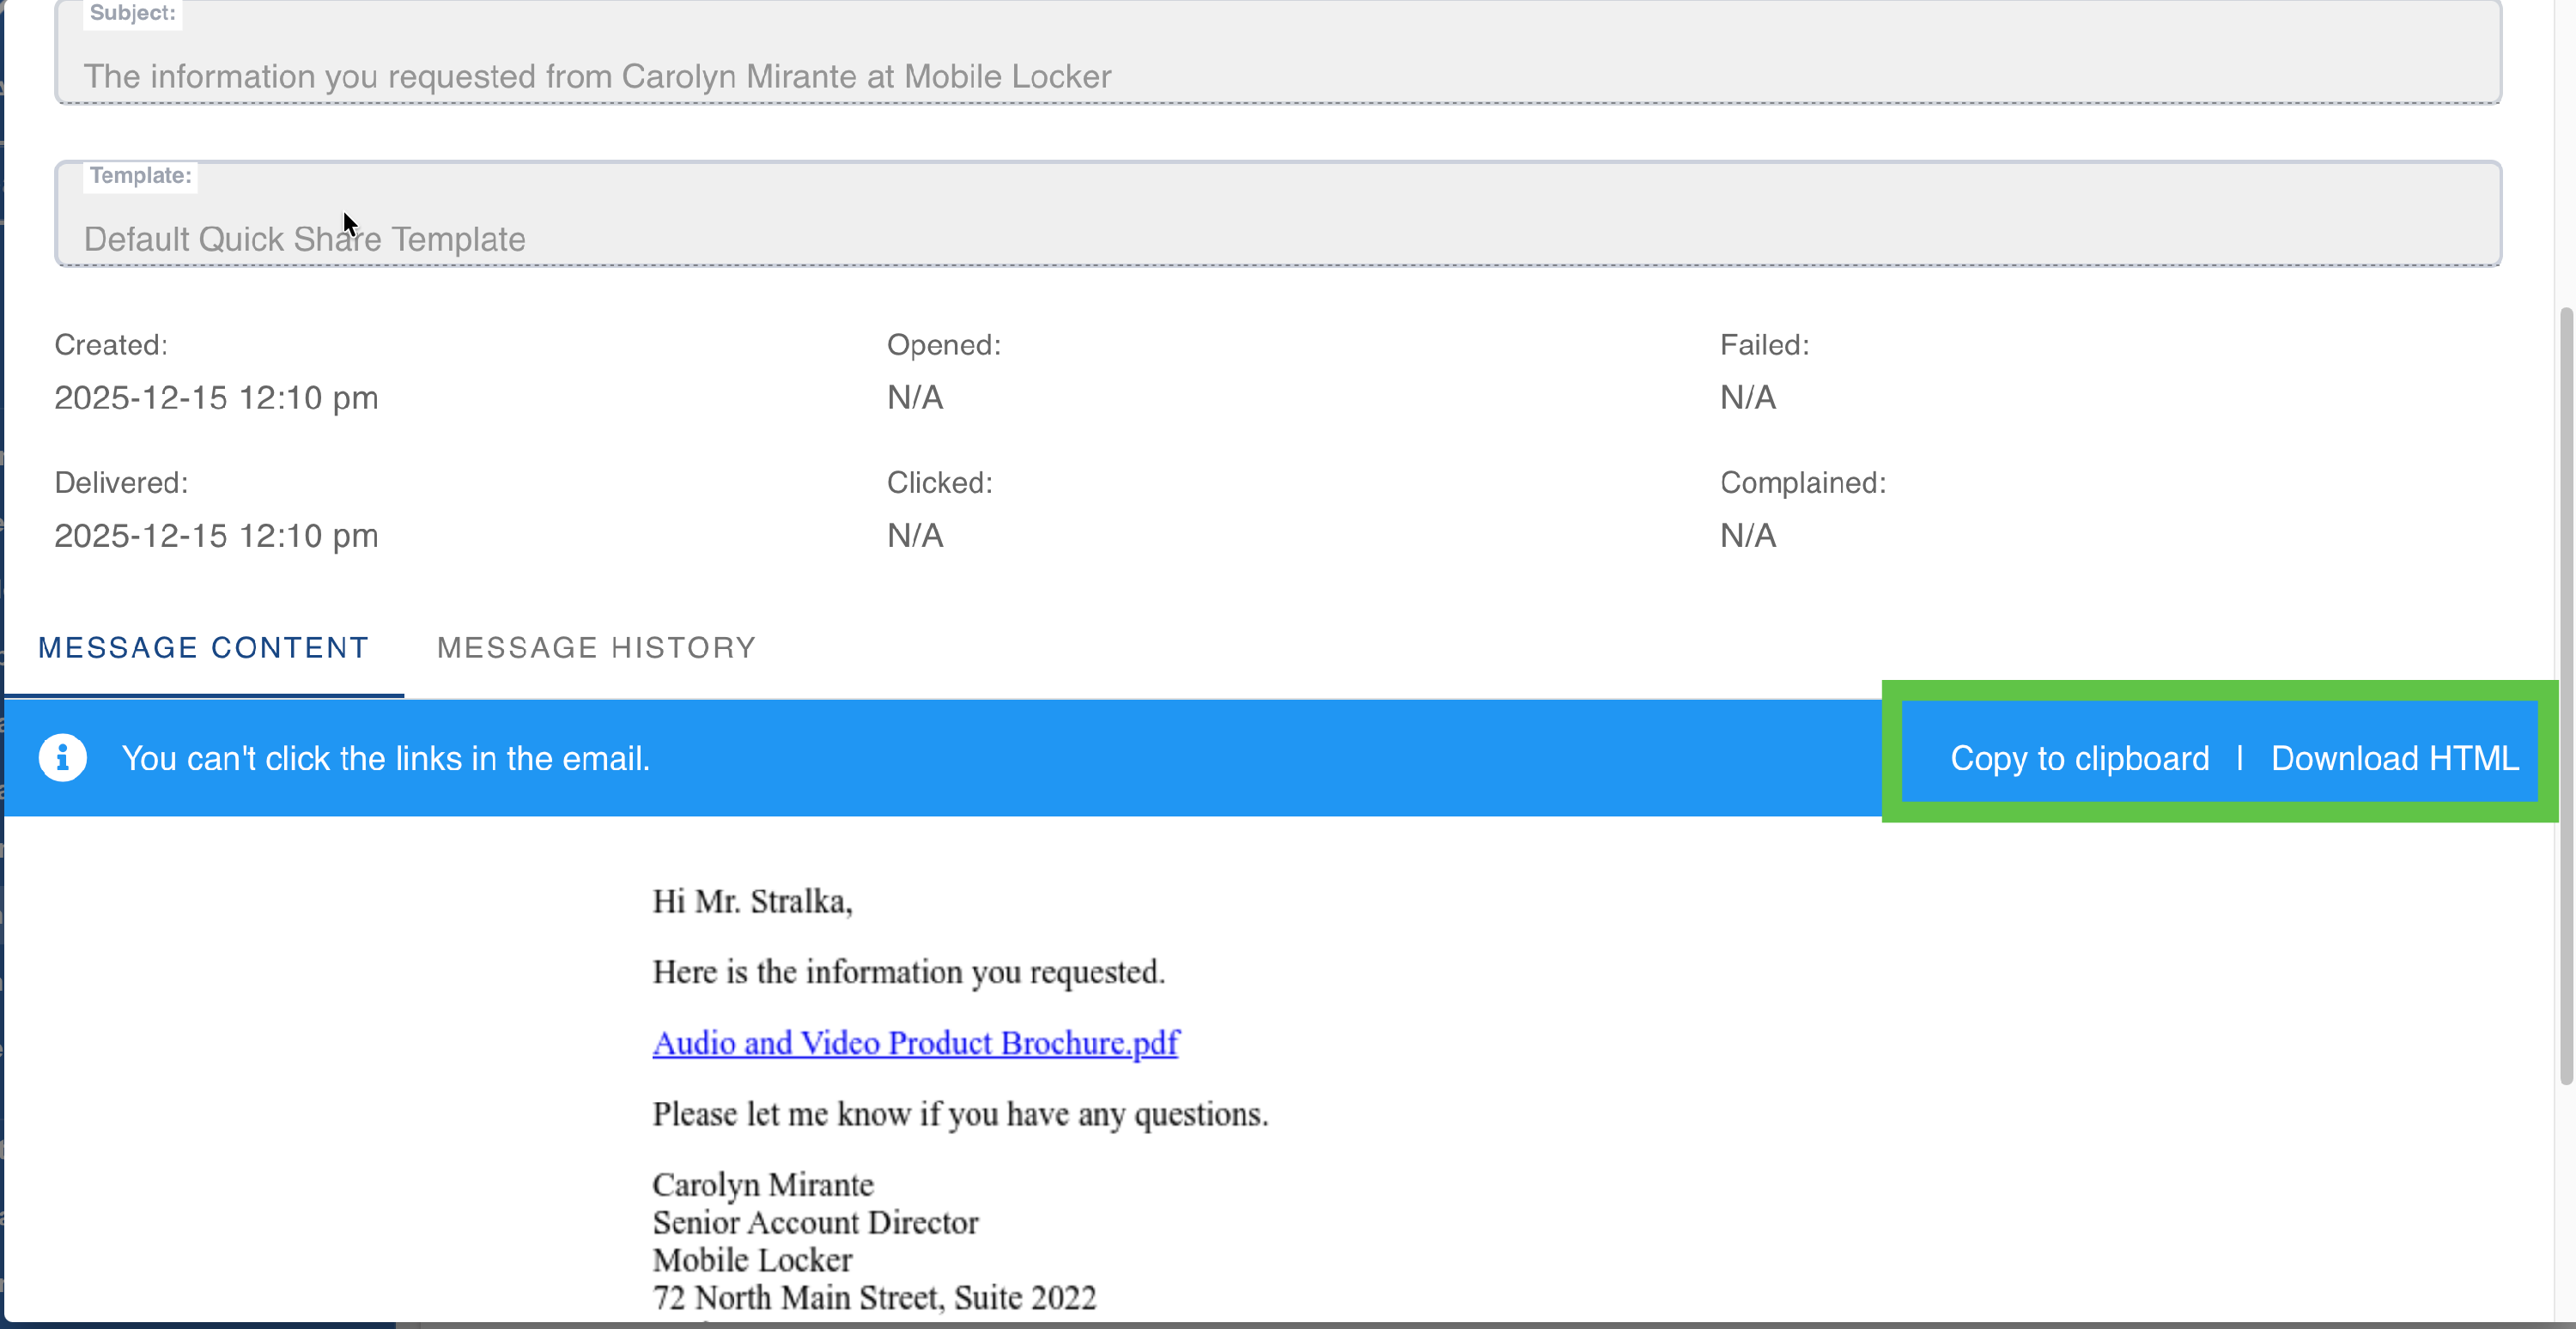Click the "You can't click the links" notice text
The height and width of the screenshot is (1329, 2576).
[385, 758]
